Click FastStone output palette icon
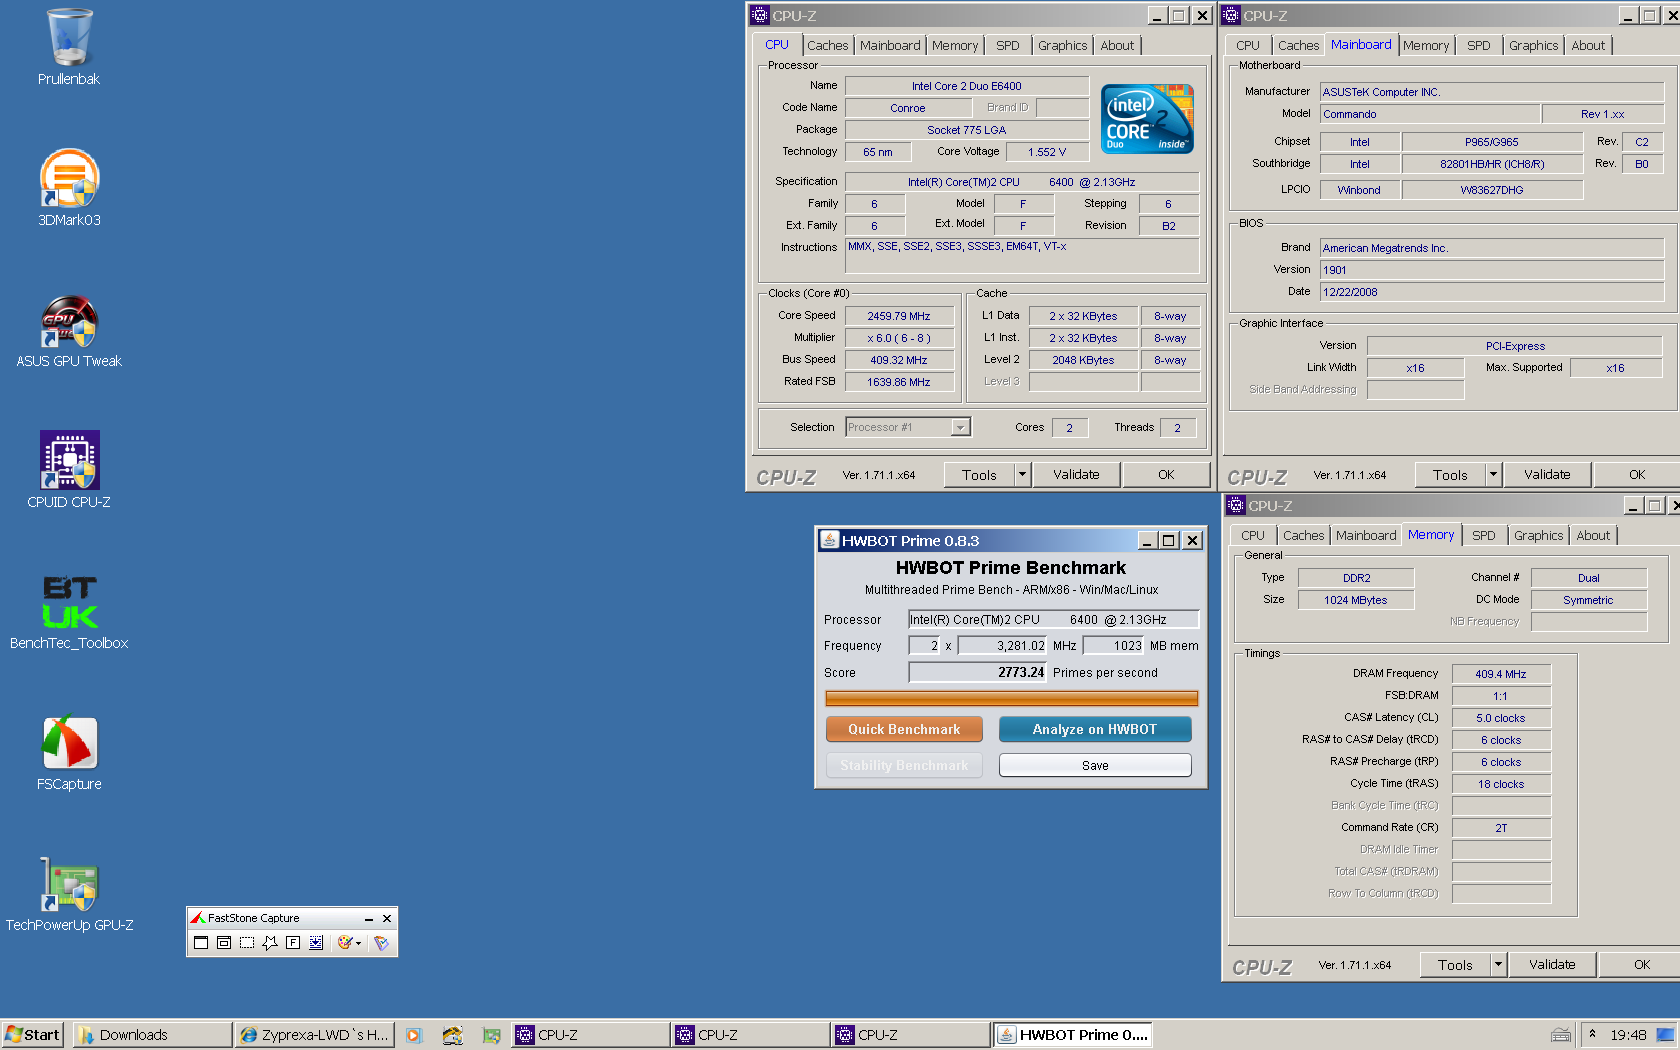 click(x=345, y=942)
